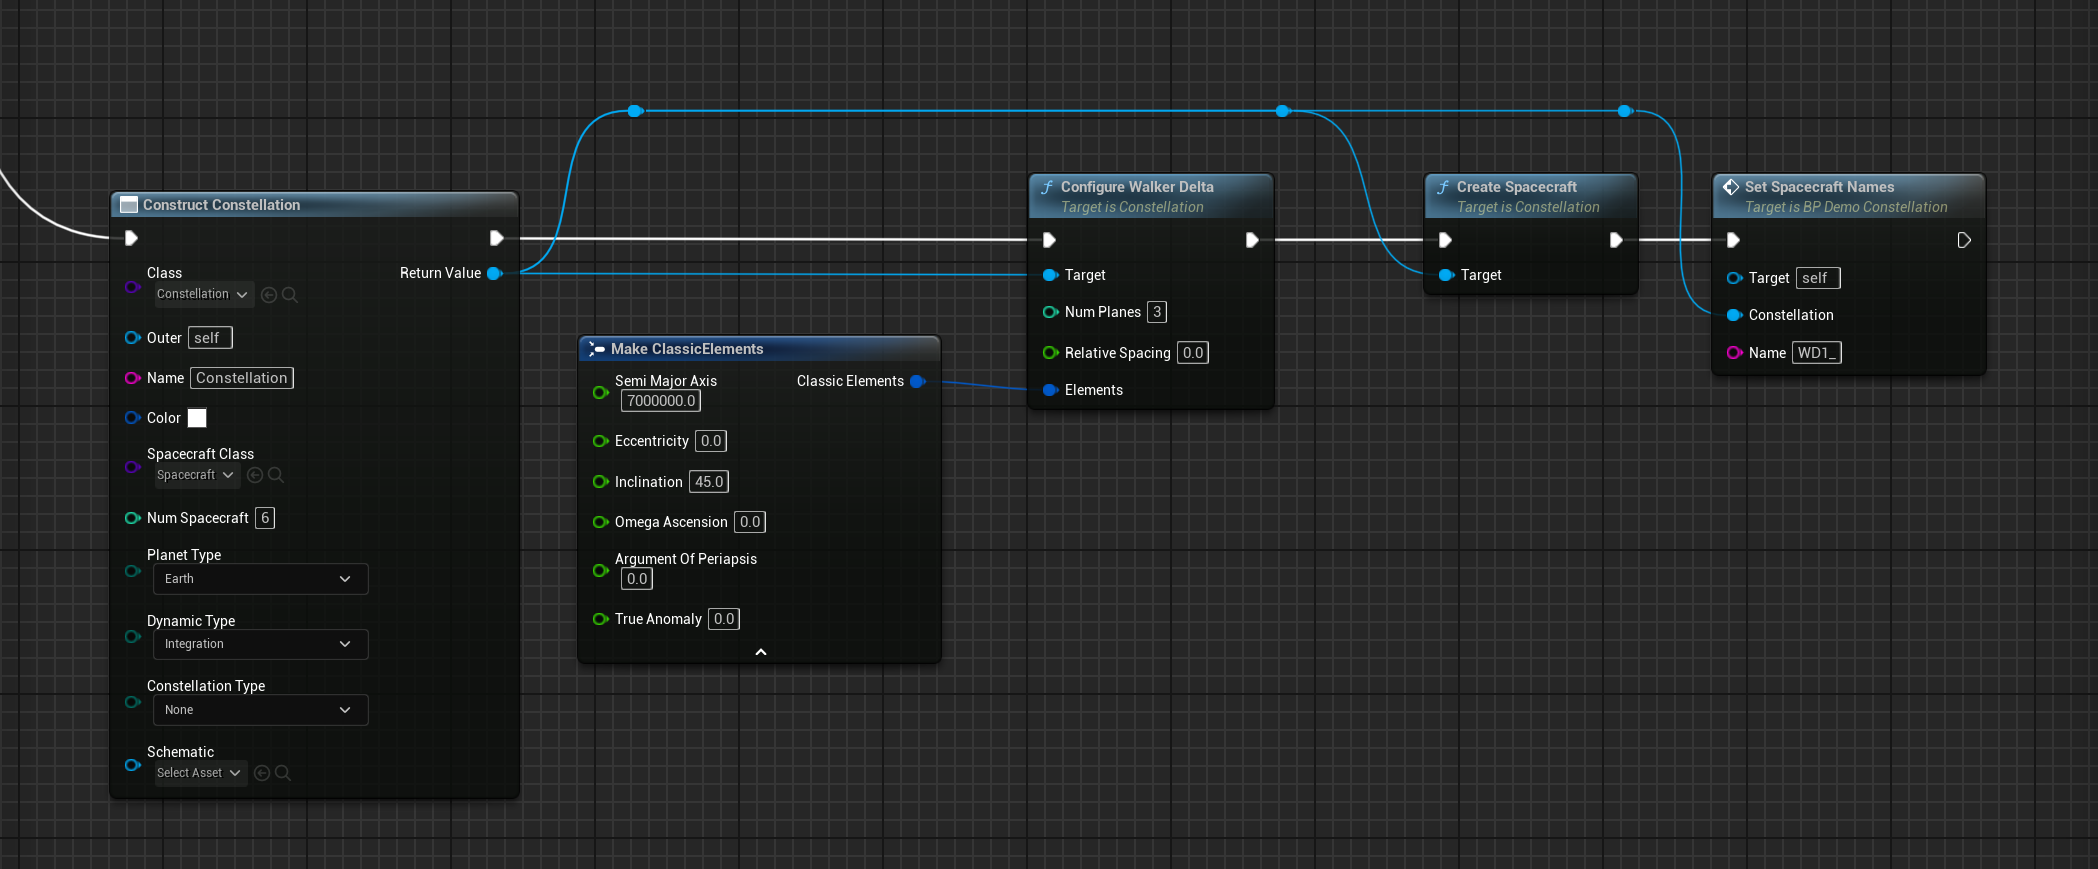Image resolution: width=2098 pixels, height=869 pixels.
Task: Open the Constellation Type dropdown showing None
Action: pyautogui.click(x=259, y=710)
